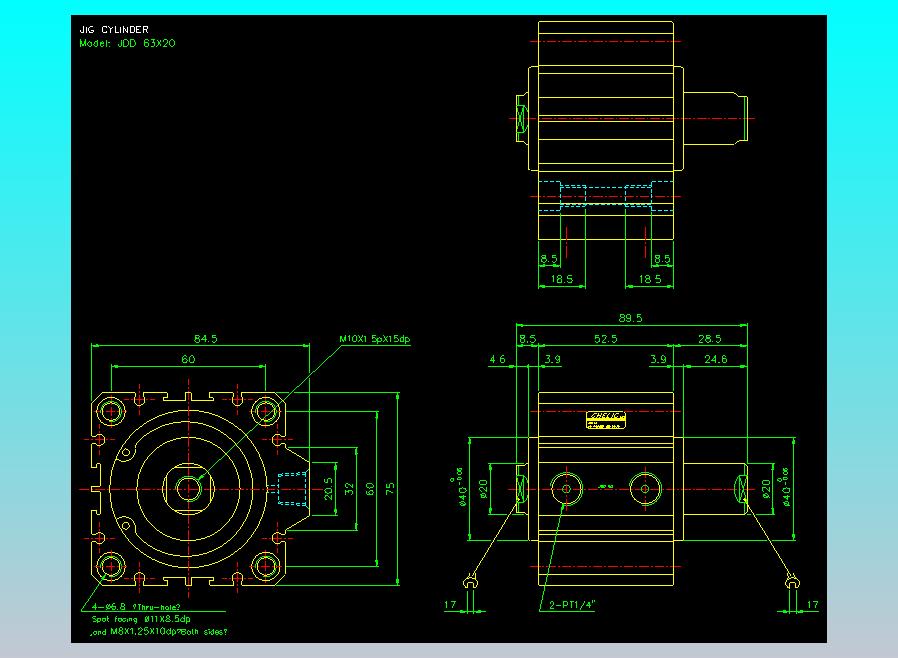Viewport: 898px width, 658px height.
Task: Select the bottom-right mounting hole in front view
Action: coord(266,567)
